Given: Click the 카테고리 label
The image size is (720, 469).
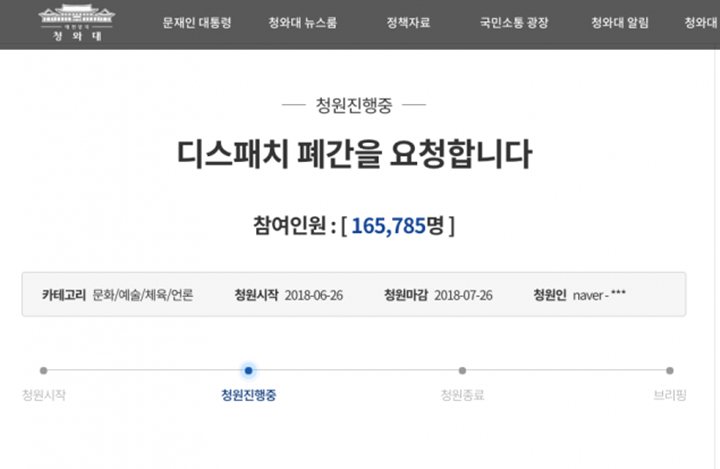Looking at the screenshot, I should pyautogui.click(x=64, y=295).
